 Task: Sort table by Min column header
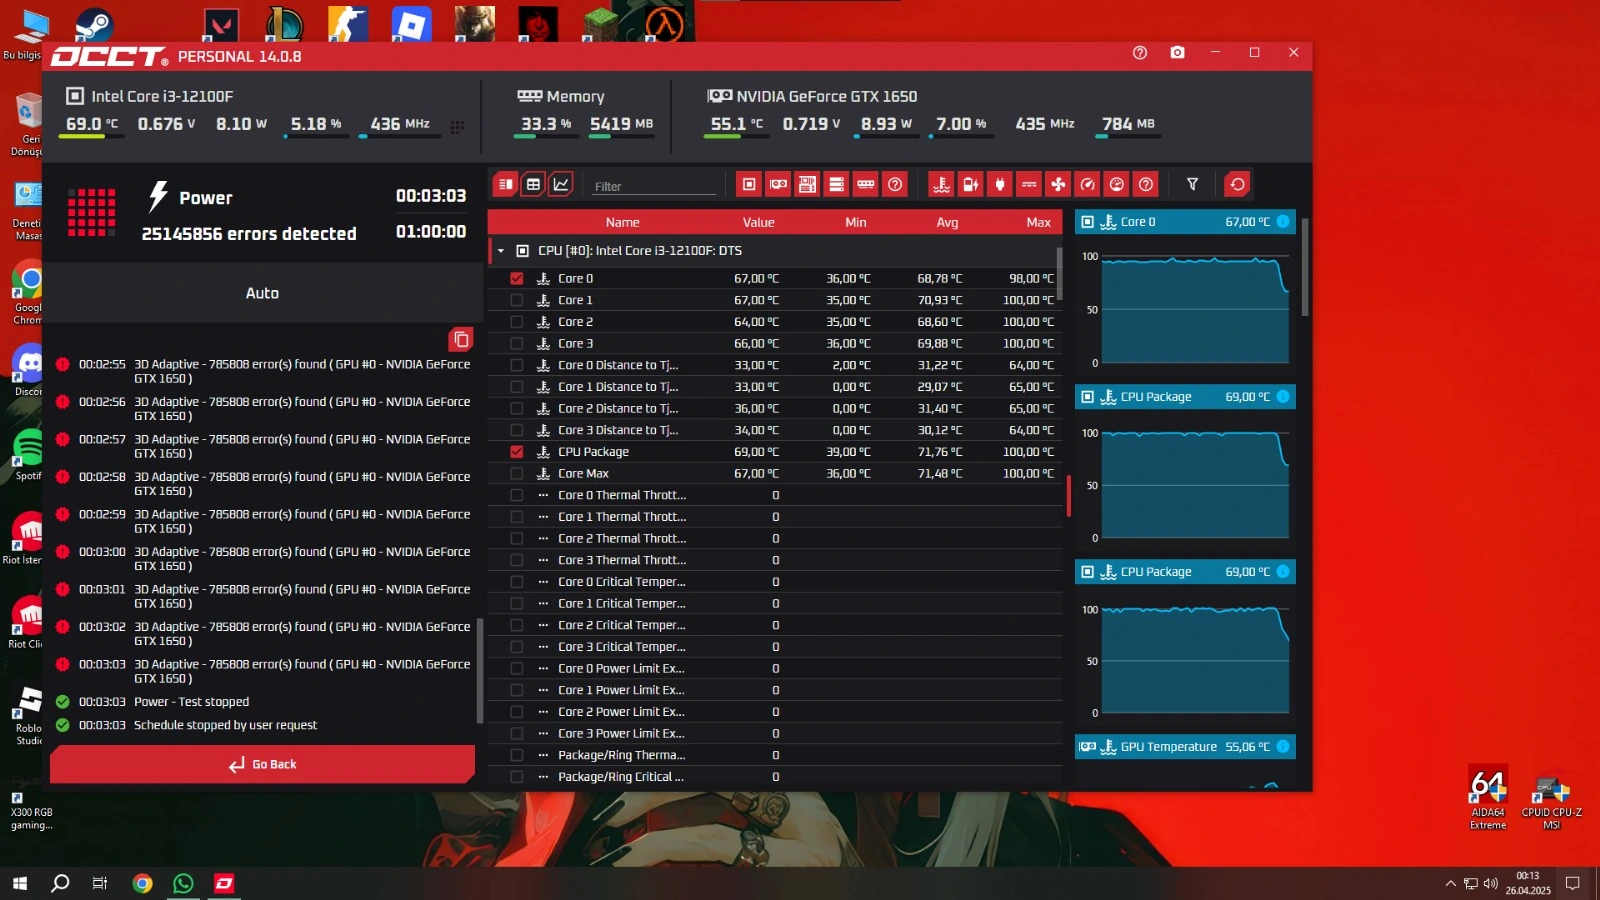point(856,222)
